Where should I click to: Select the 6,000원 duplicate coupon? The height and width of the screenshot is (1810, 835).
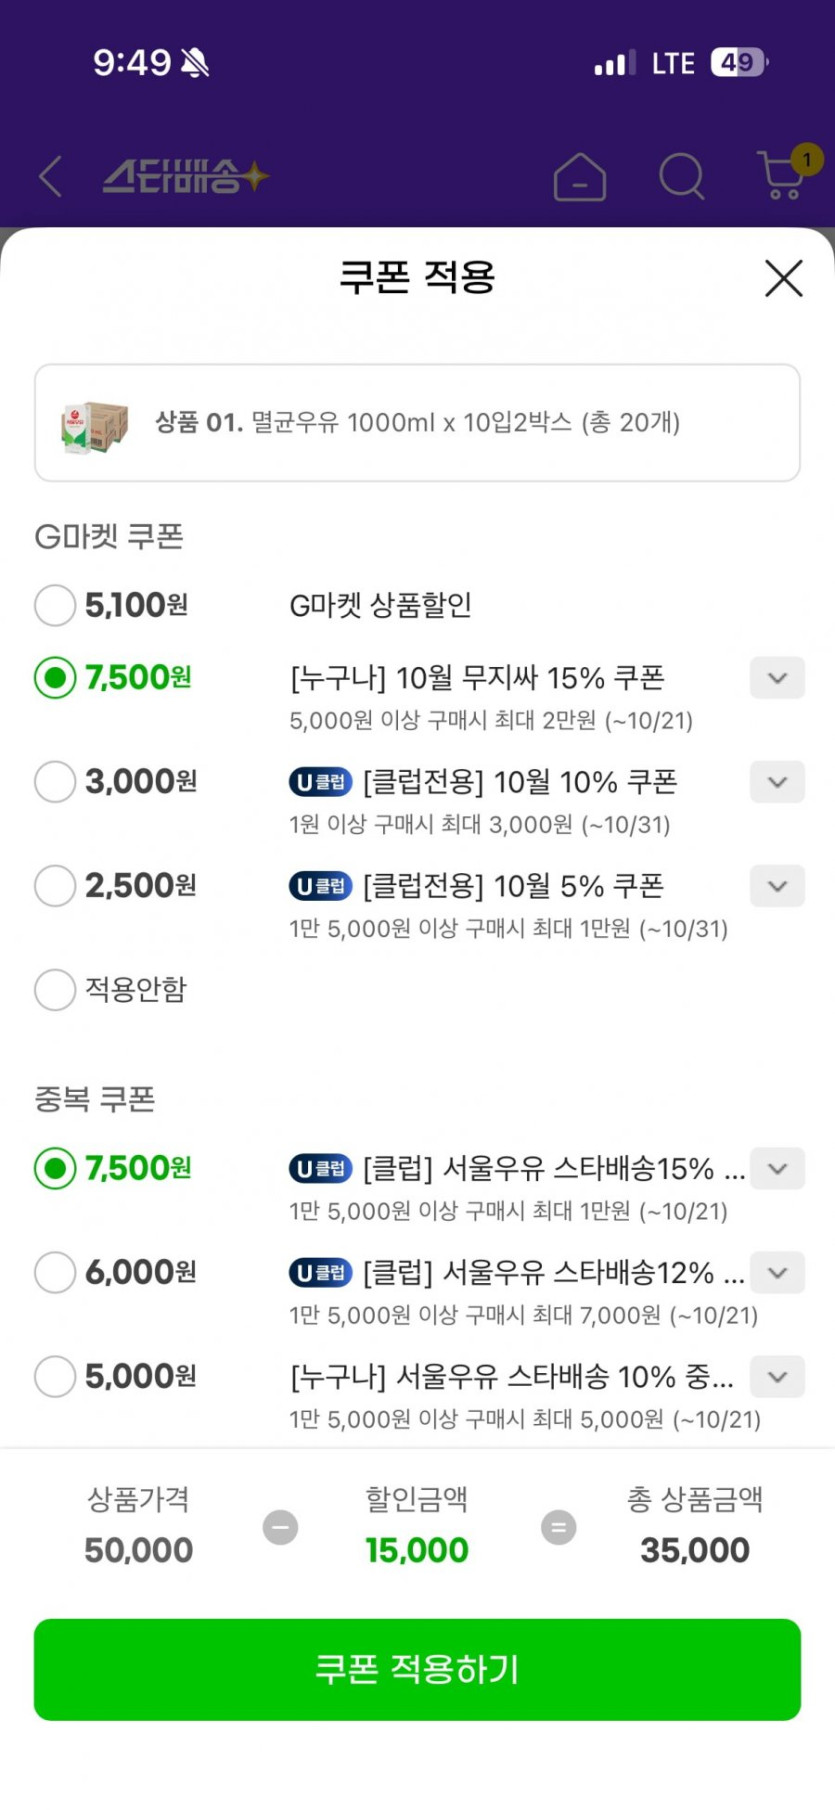(55, 1273)
